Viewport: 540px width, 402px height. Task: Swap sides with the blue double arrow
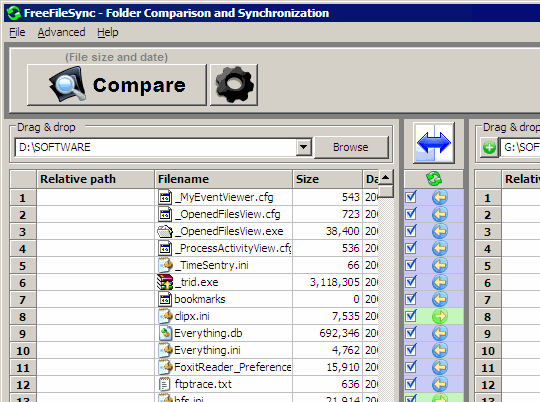(x=434, y=143)
